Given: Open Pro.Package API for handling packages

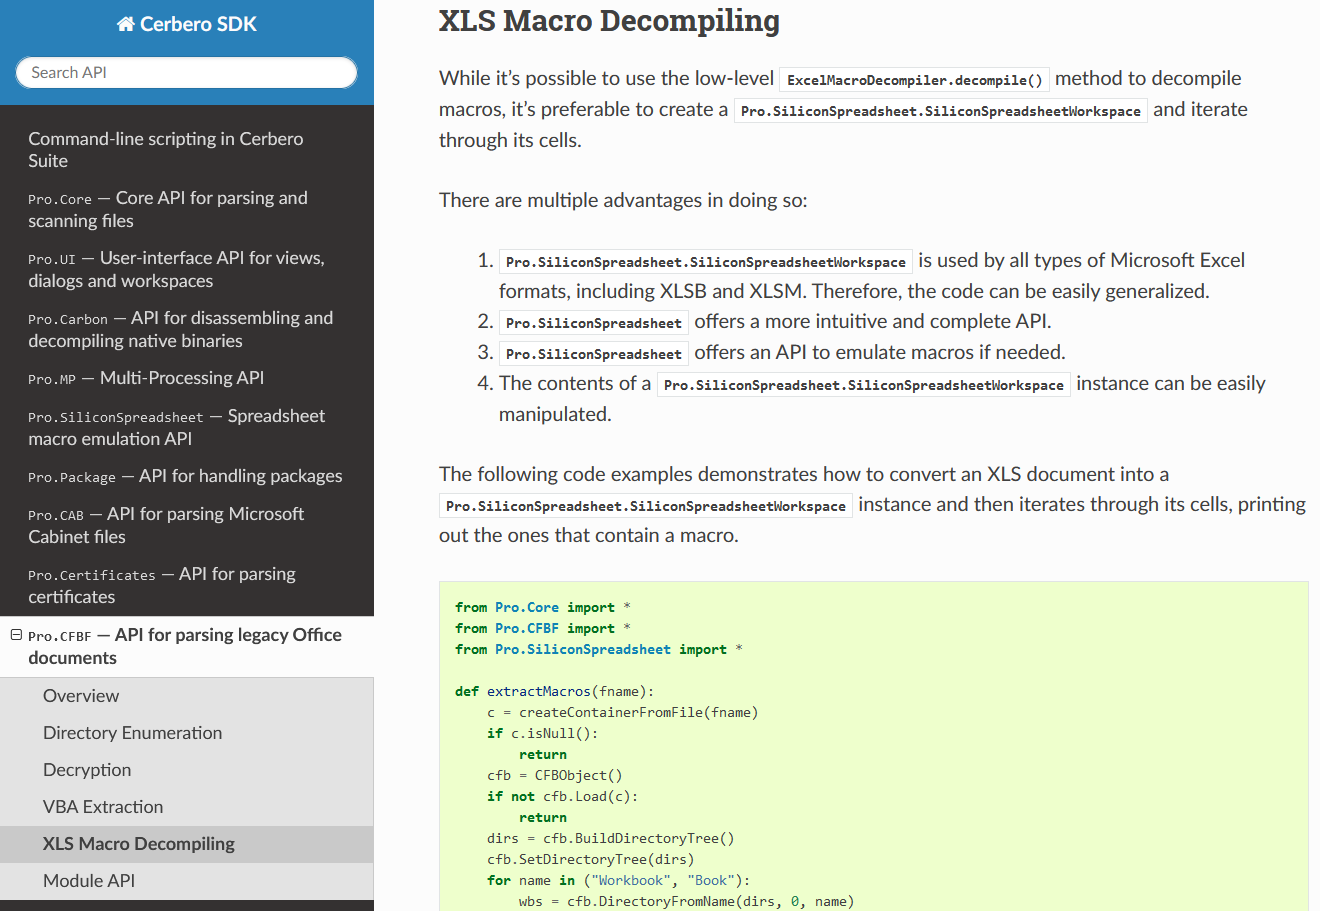Looking at the screenshot, I should click(185, 476).
